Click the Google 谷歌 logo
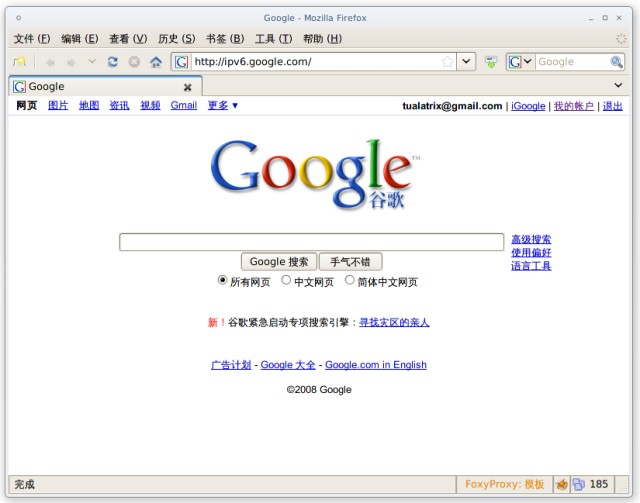 pyautogui.click(x=315, y=174)
